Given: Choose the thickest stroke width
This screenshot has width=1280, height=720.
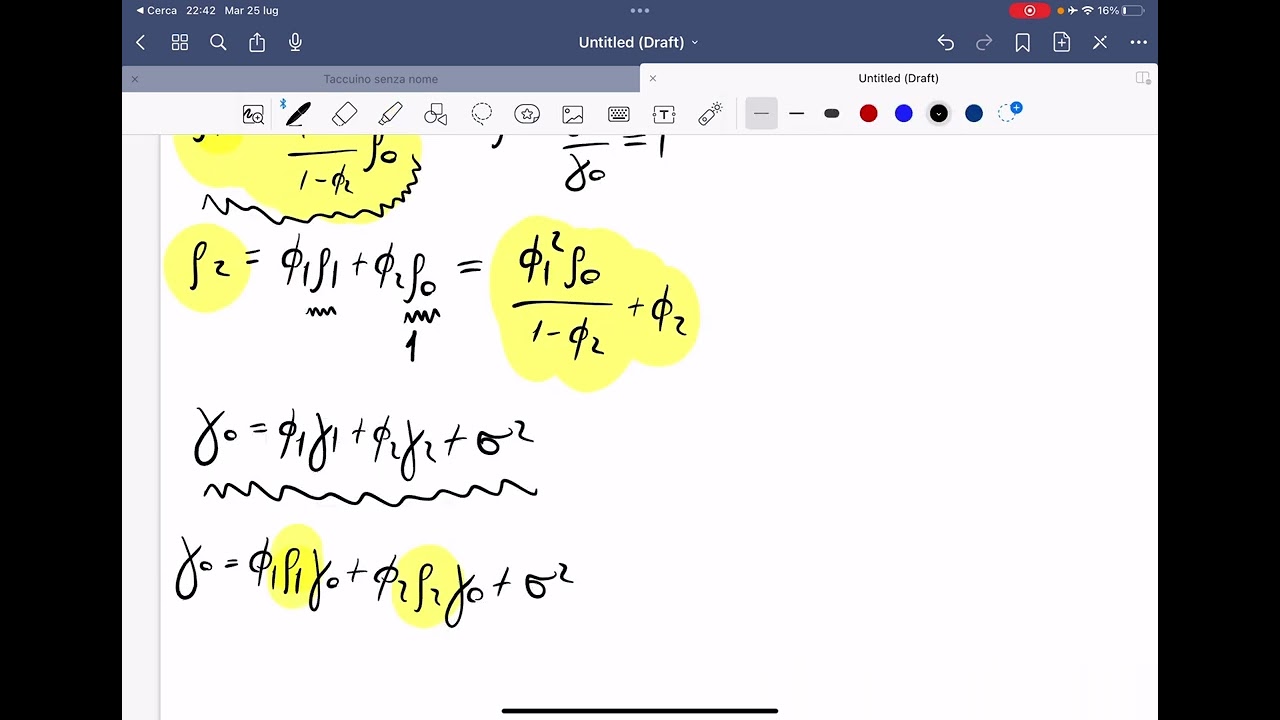Looking at the screenshot, I should click(x=831, y=114).
